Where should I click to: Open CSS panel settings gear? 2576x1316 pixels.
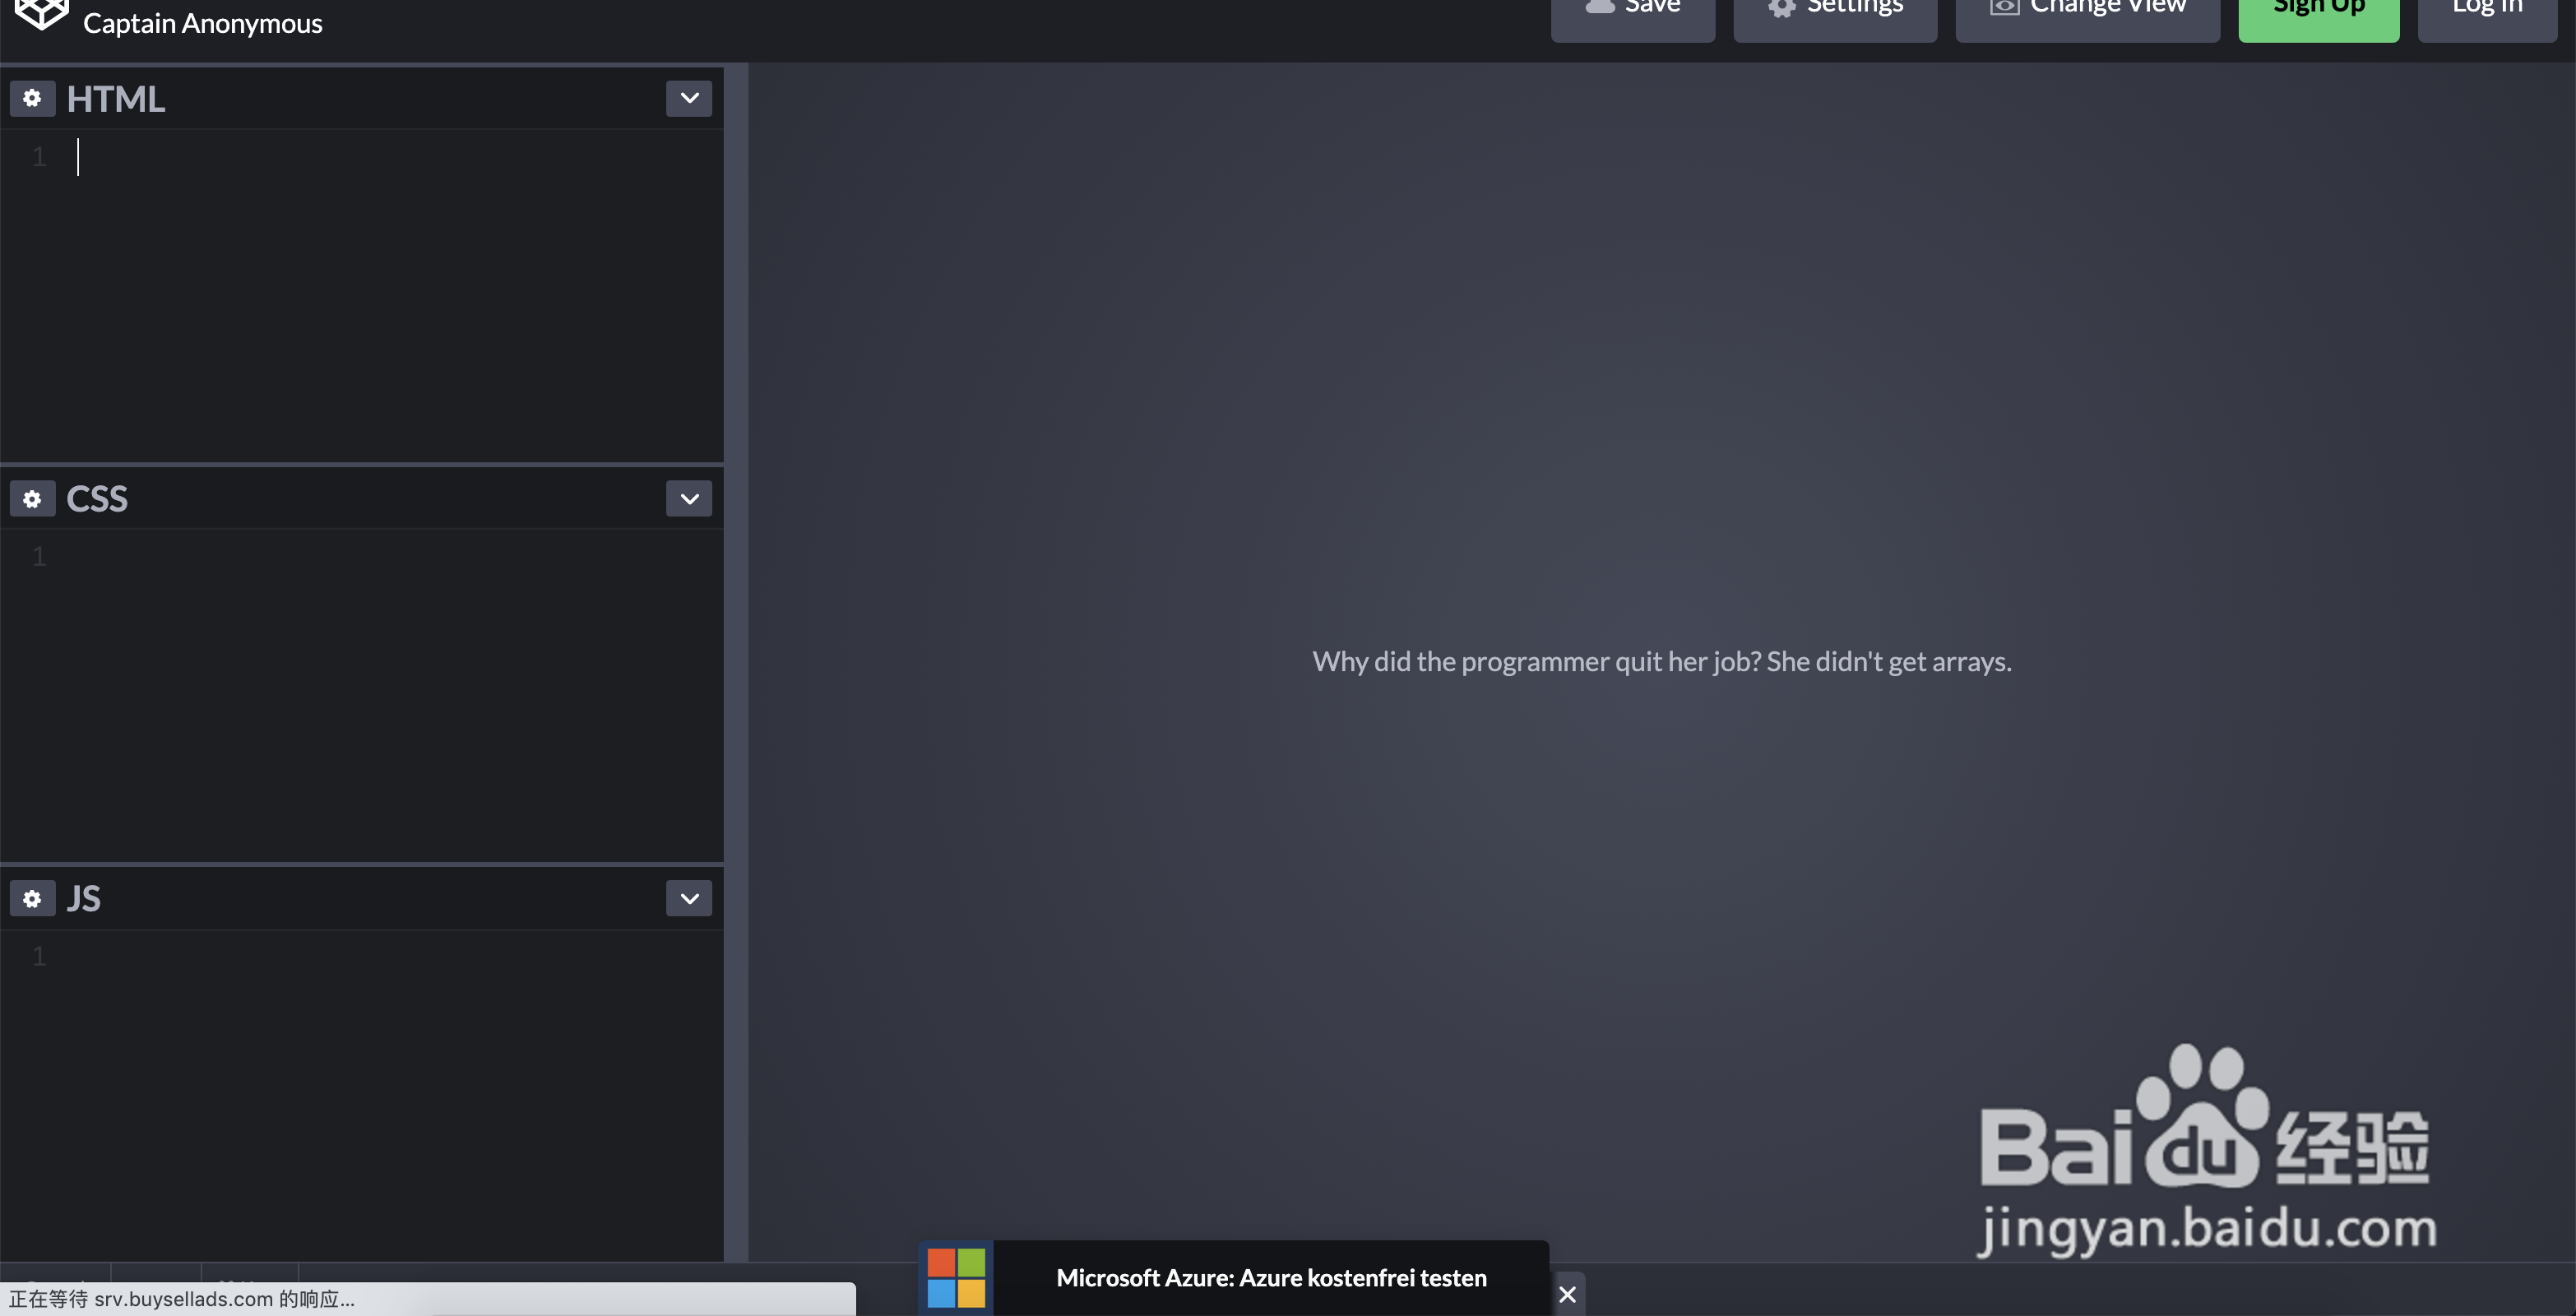[x=32, y=498]
